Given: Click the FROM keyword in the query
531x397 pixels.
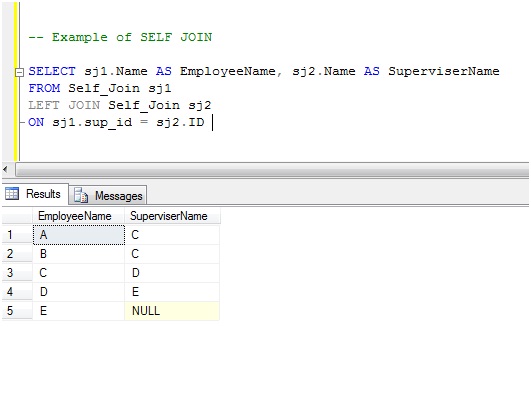Looking at the screenshot, I should 44,88.
